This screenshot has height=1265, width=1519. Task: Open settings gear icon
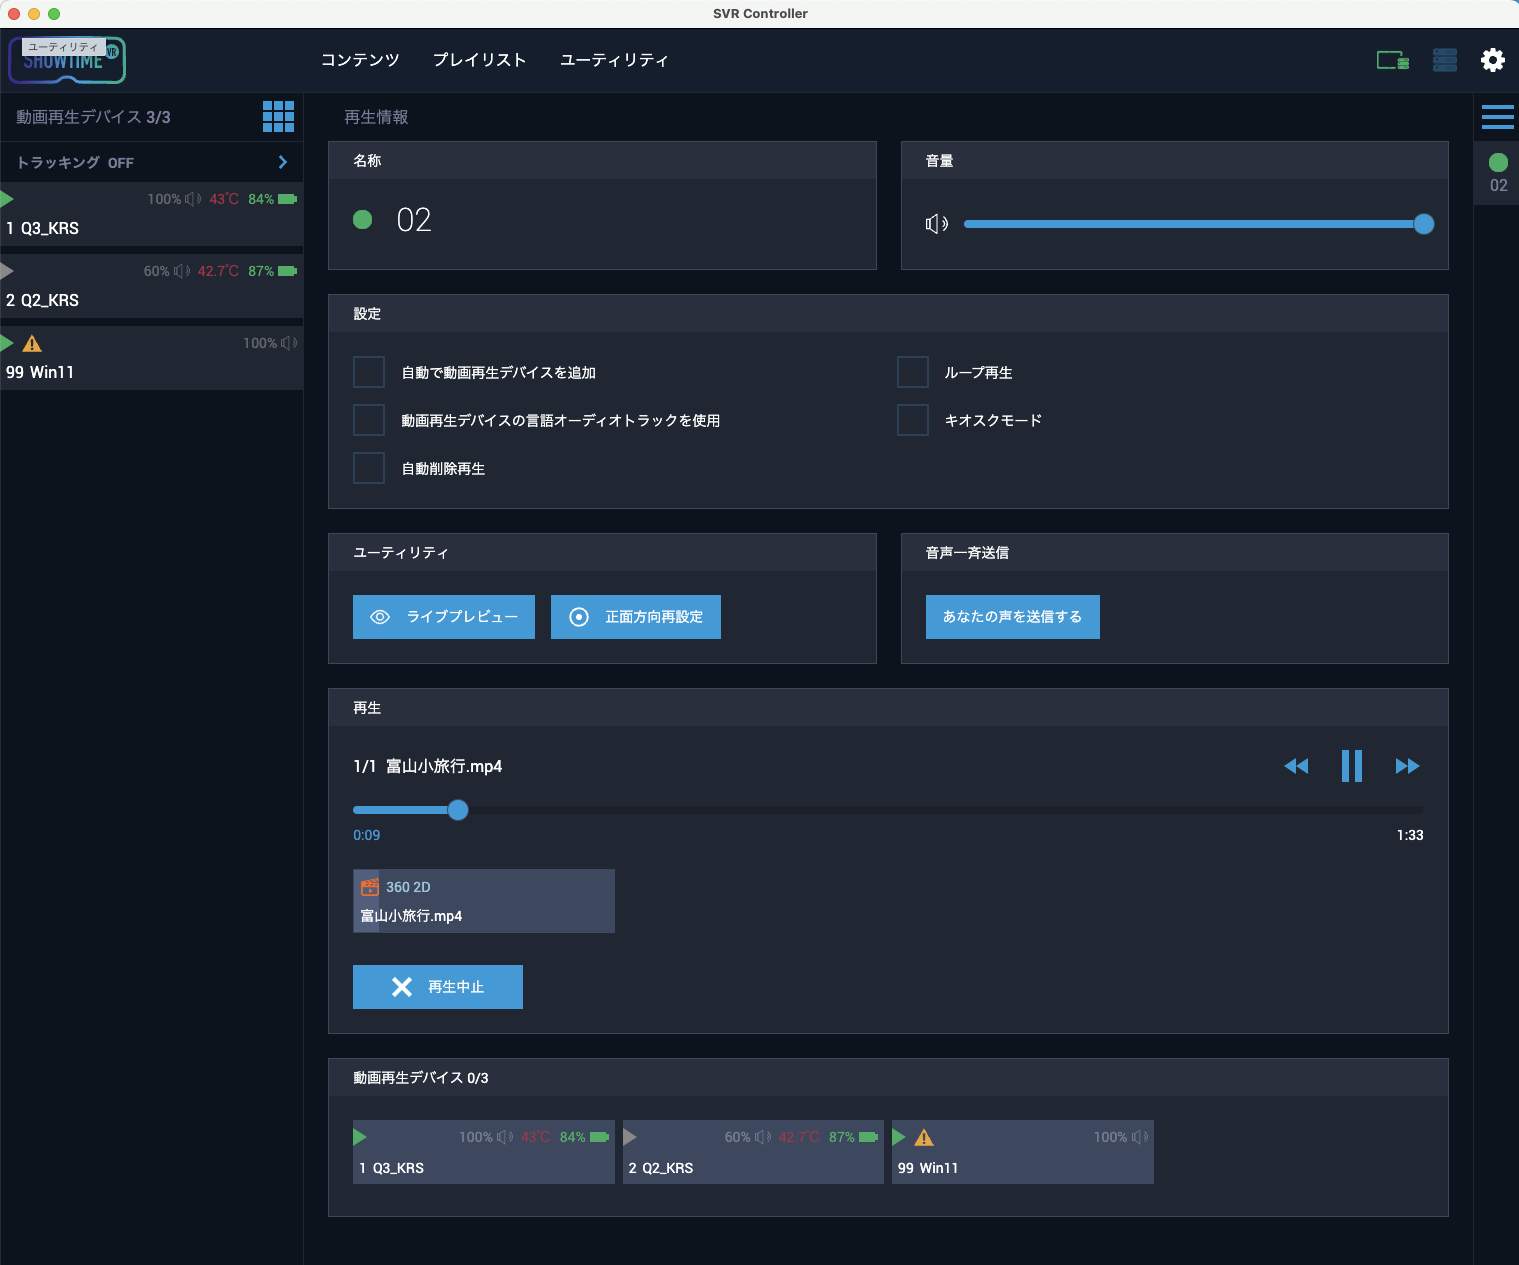point(1493,60)
